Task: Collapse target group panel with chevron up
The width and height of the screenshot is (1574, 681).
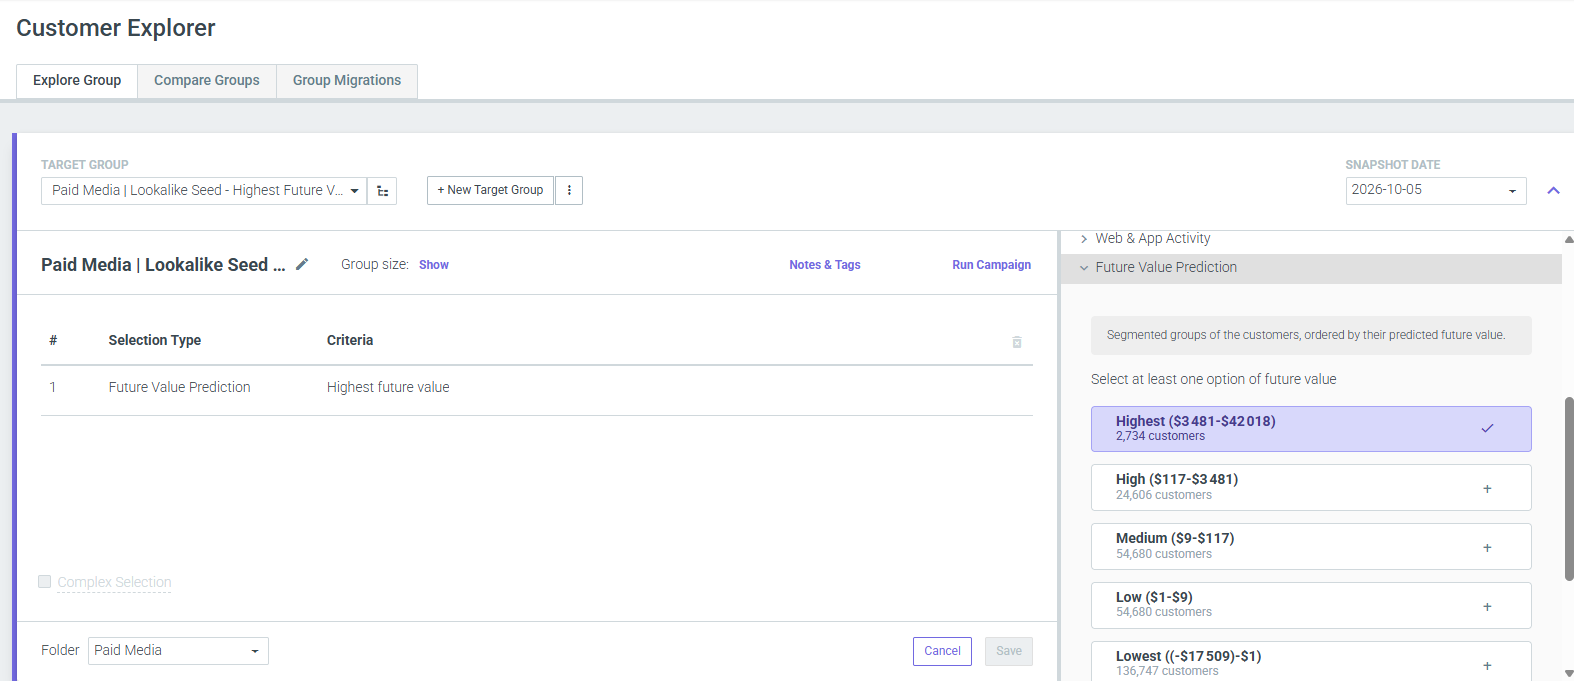Action: 1553,190
